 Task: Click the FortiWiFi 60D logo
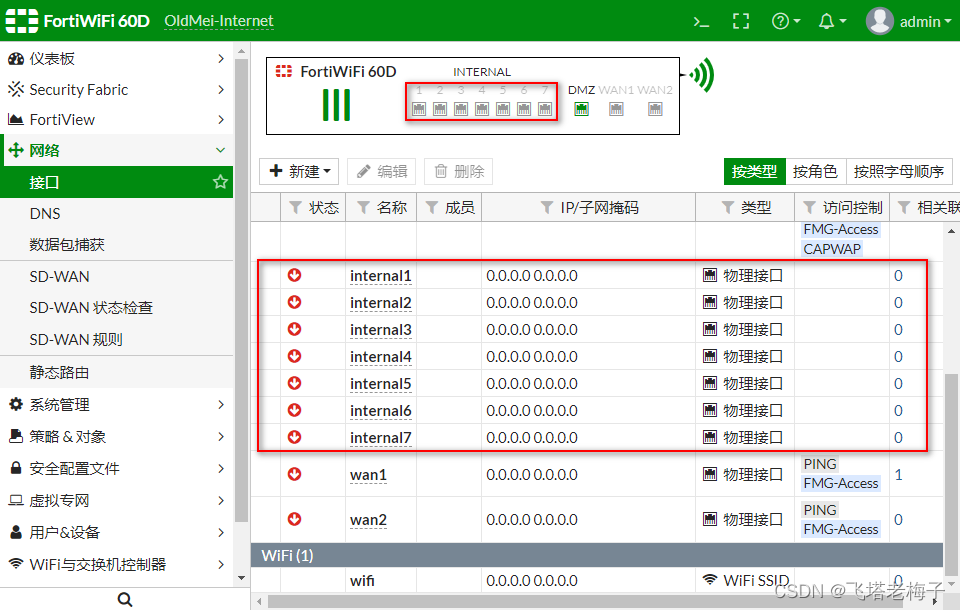point(78,21)
